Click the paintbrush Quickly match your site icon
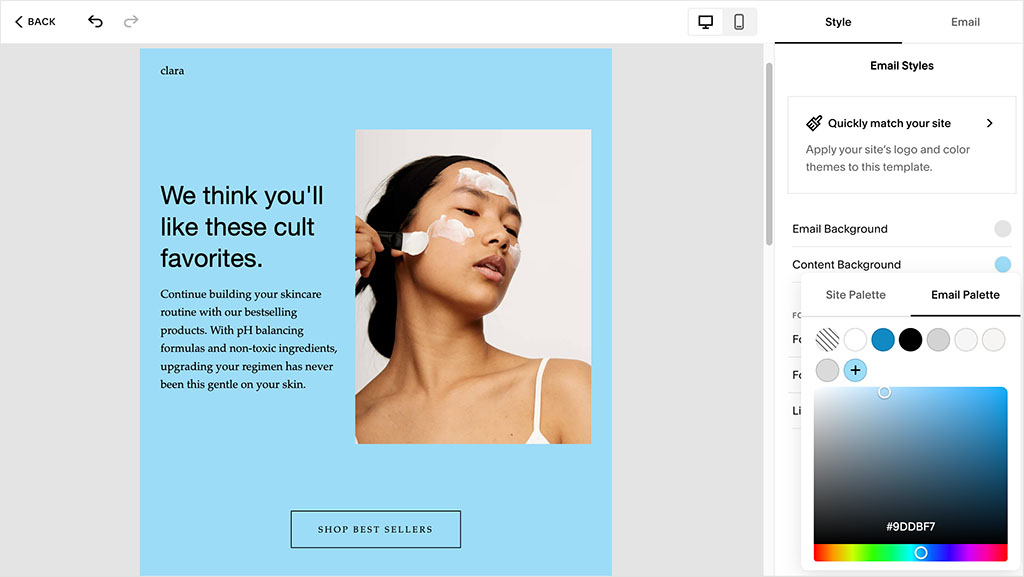The height and width of the screenshot is (577, 1024). coord(814,123)
